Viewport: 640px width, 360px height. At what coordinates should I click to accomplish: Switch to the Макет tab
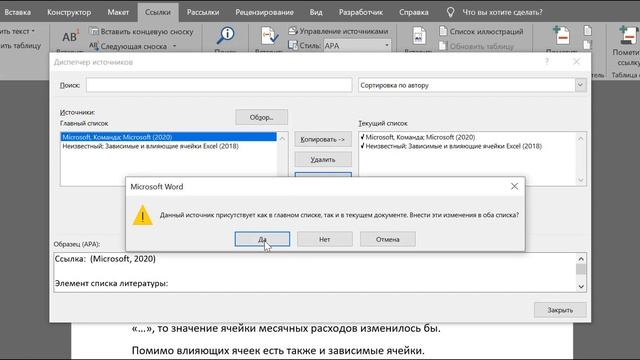118,12
